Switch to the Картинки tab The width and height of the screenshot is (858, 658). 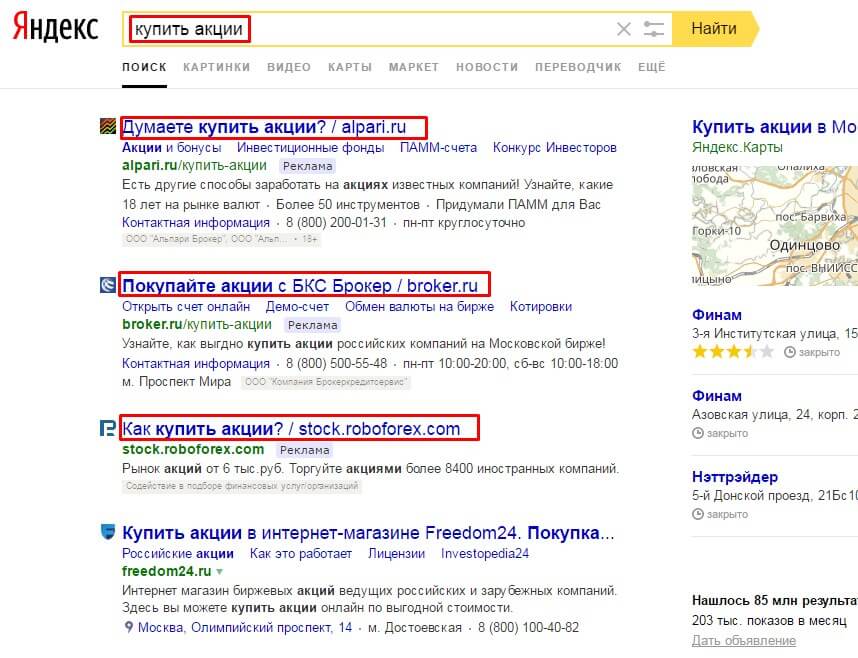pyautogui.click(x=217, y=67)
